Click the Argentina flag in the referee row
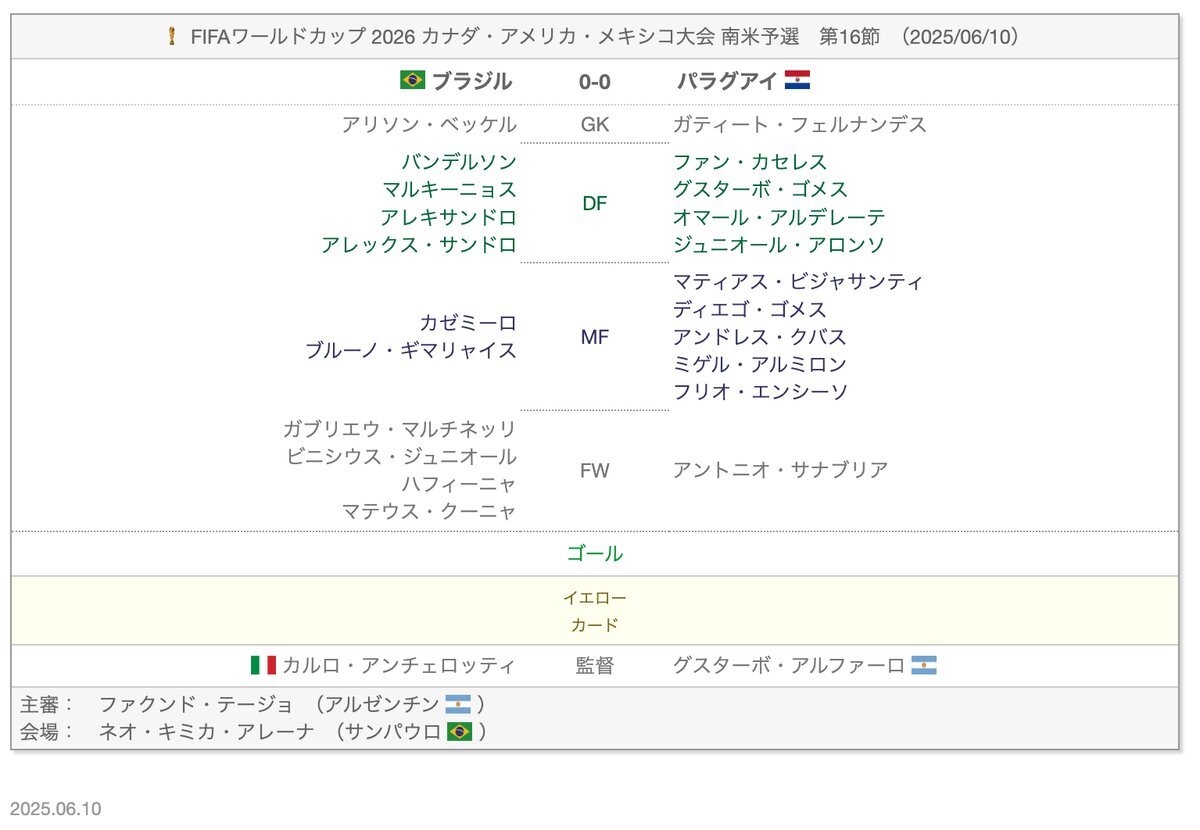The height and width of the screenshot is (830, 1200). coord(458,704)
